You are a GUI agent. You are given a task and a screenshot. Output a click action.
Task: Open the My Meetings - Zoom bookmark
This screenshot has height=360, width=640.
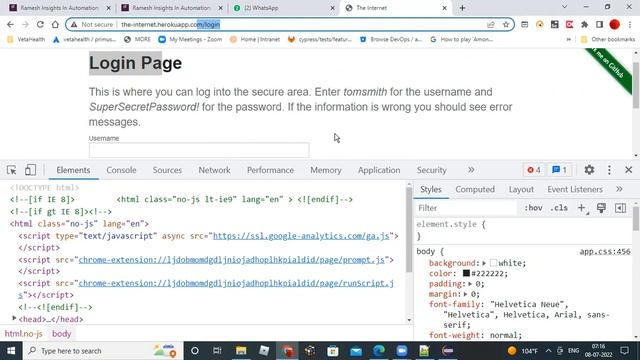tap(190, 39)
